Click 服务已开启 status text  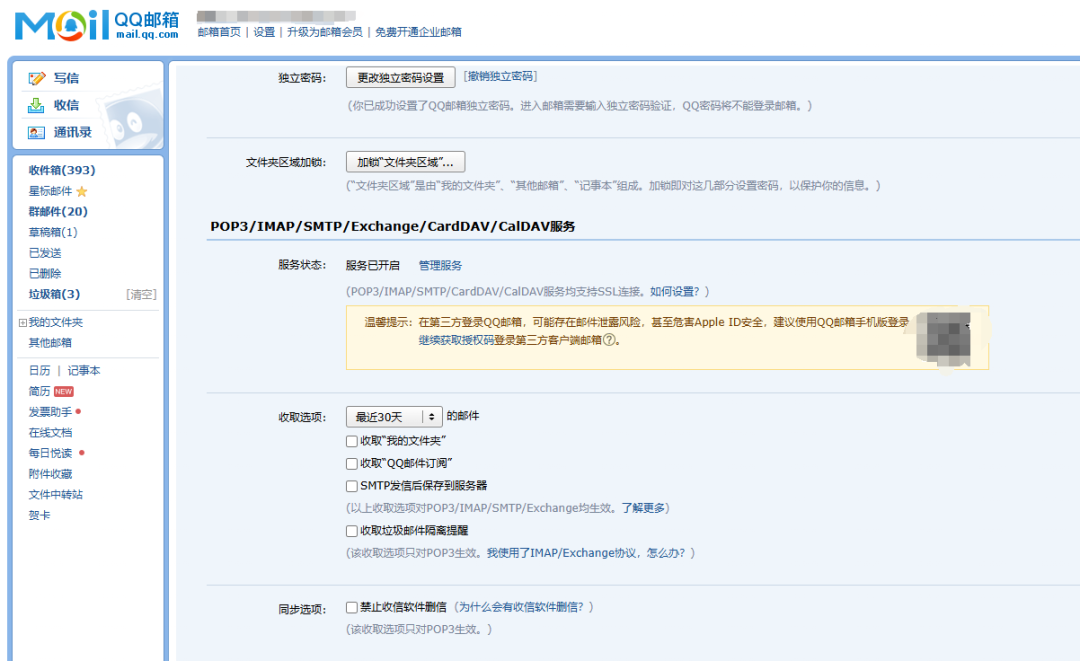(x=373, y=266)
